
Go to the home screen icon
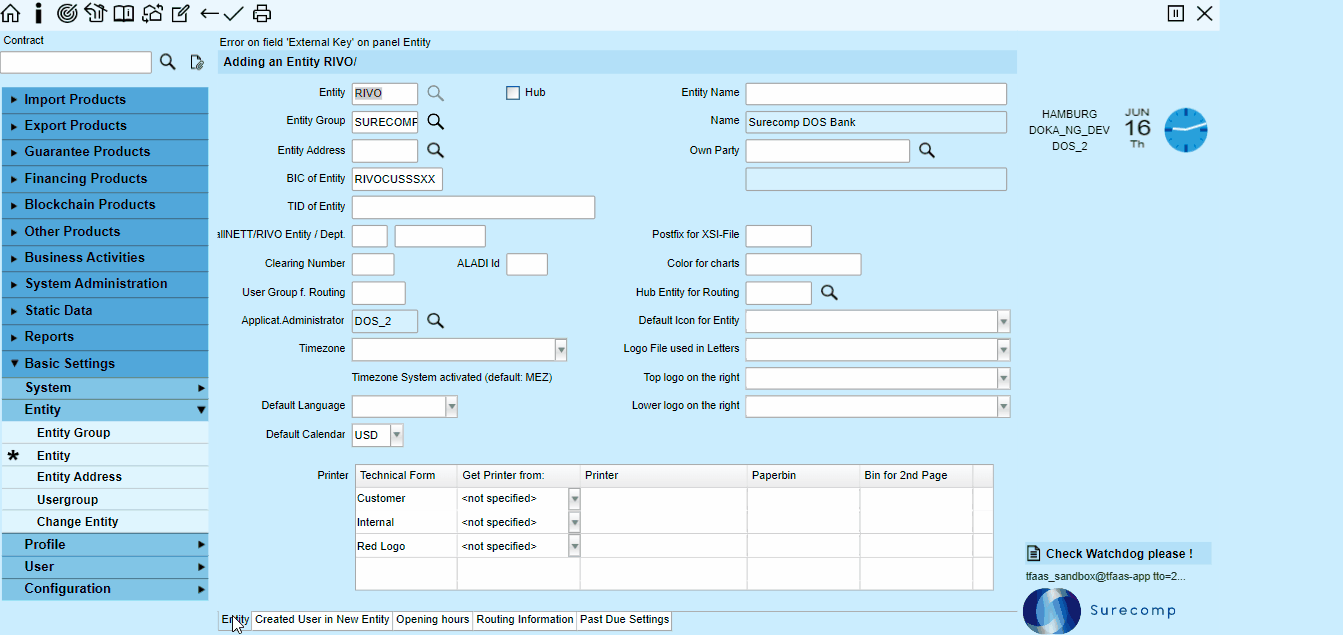(x=11, y=13)
